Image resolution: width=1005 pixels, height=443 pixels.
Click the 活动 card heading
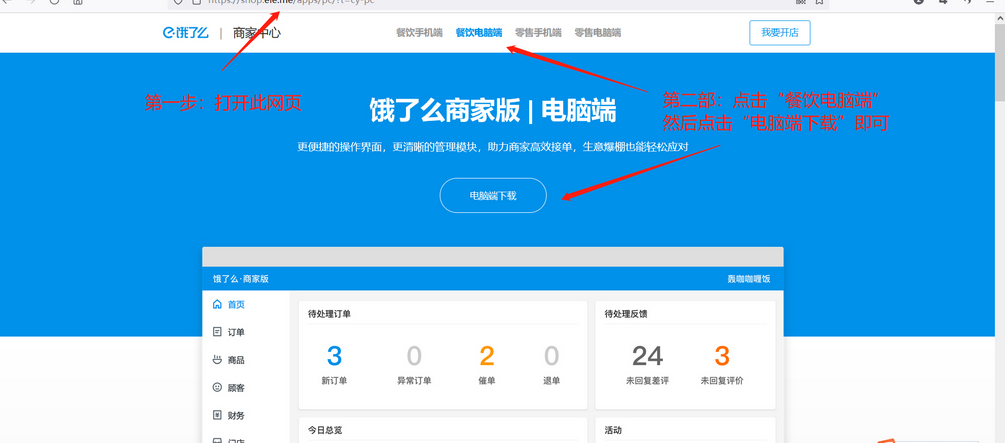(613, 430)
